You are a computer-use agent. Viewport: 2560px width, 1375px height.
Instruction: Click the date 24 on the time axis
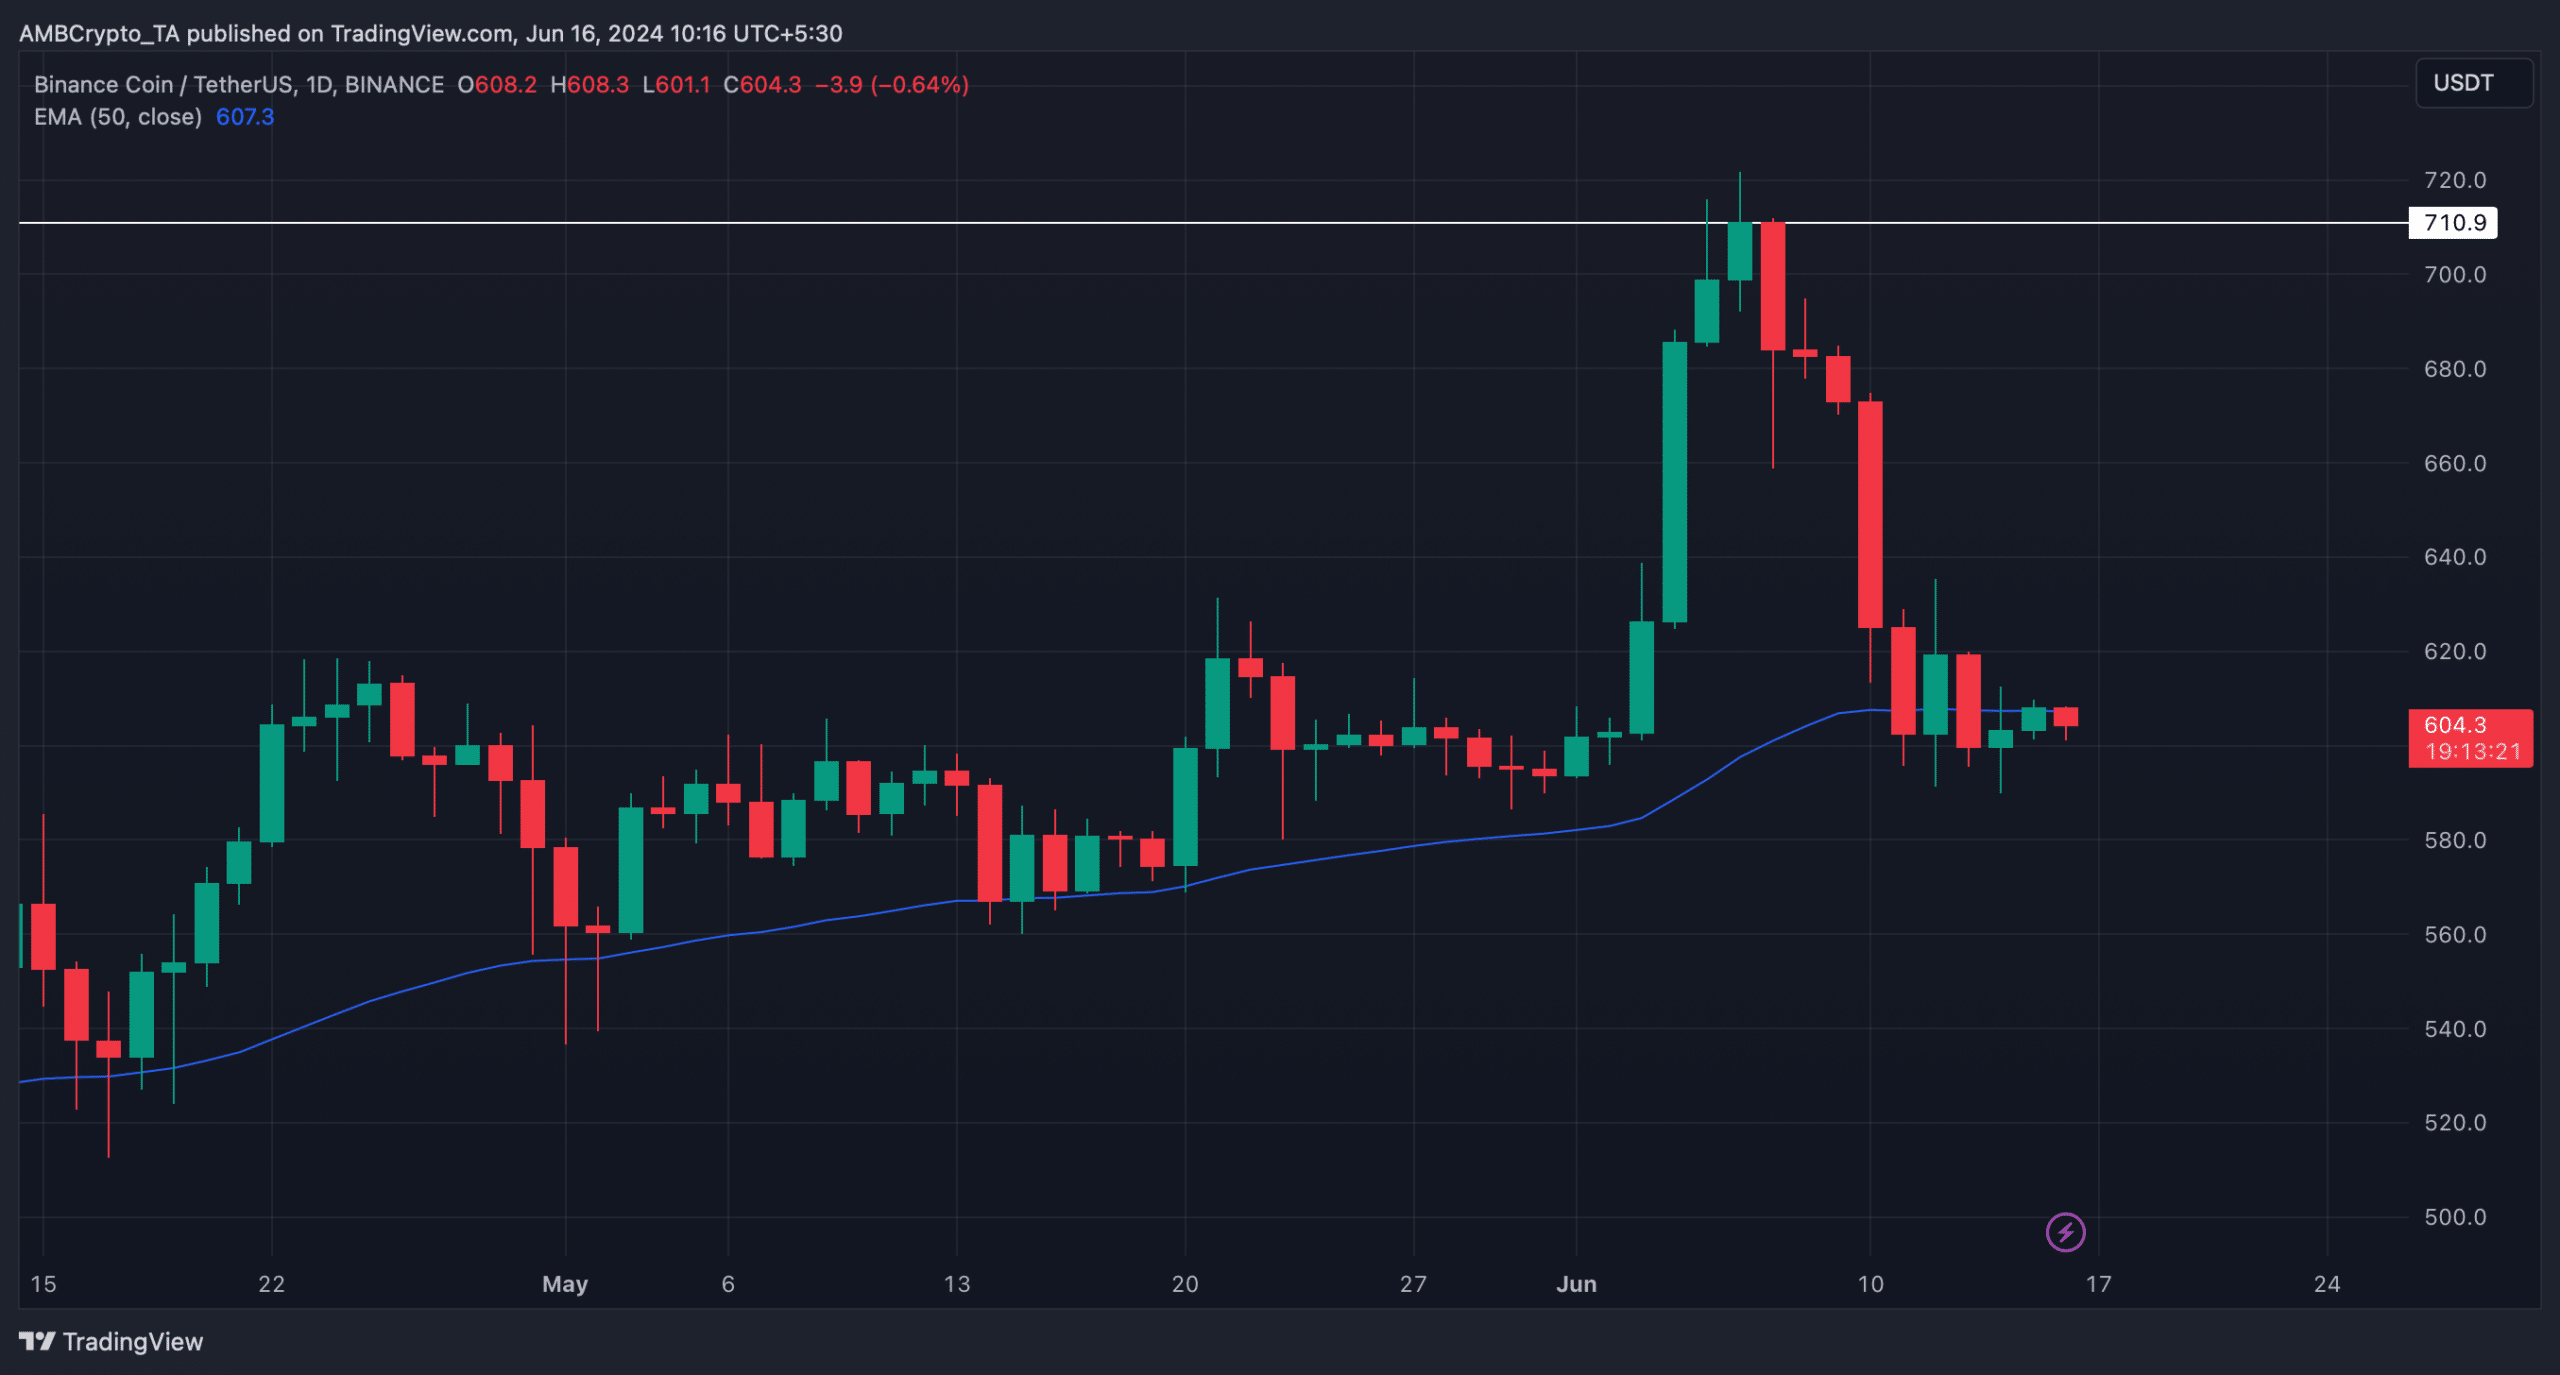coord(2327,1284)
